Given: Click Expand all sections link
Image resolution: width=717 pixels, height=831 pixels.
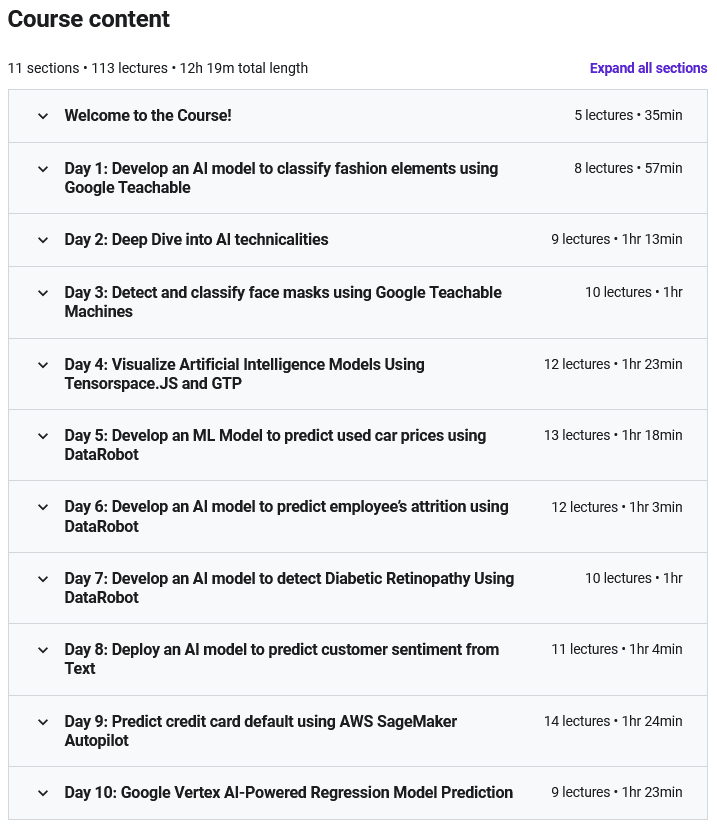Looking at the screenshot, I should click(648, 68).
